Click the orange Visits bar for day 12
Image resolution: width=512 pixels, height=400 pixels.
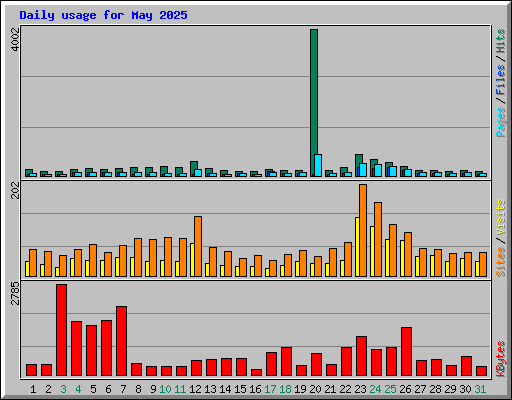pyautogui.click(x=198, y=246)
